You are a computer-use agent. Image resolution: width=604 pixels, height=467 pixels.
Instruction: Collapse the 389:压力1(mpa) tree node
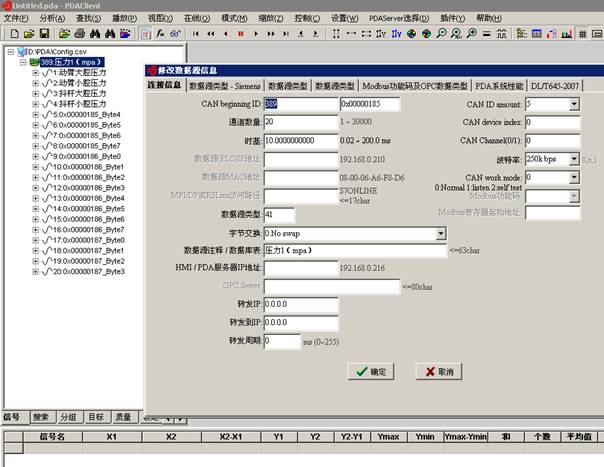pos(23,62)
